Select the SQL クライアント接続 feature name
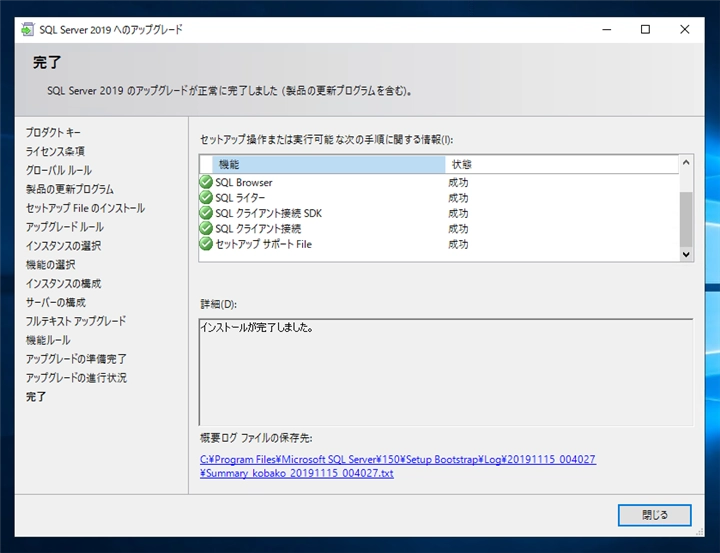The width and height of the screenshot is (720, 553). [258, 229]
